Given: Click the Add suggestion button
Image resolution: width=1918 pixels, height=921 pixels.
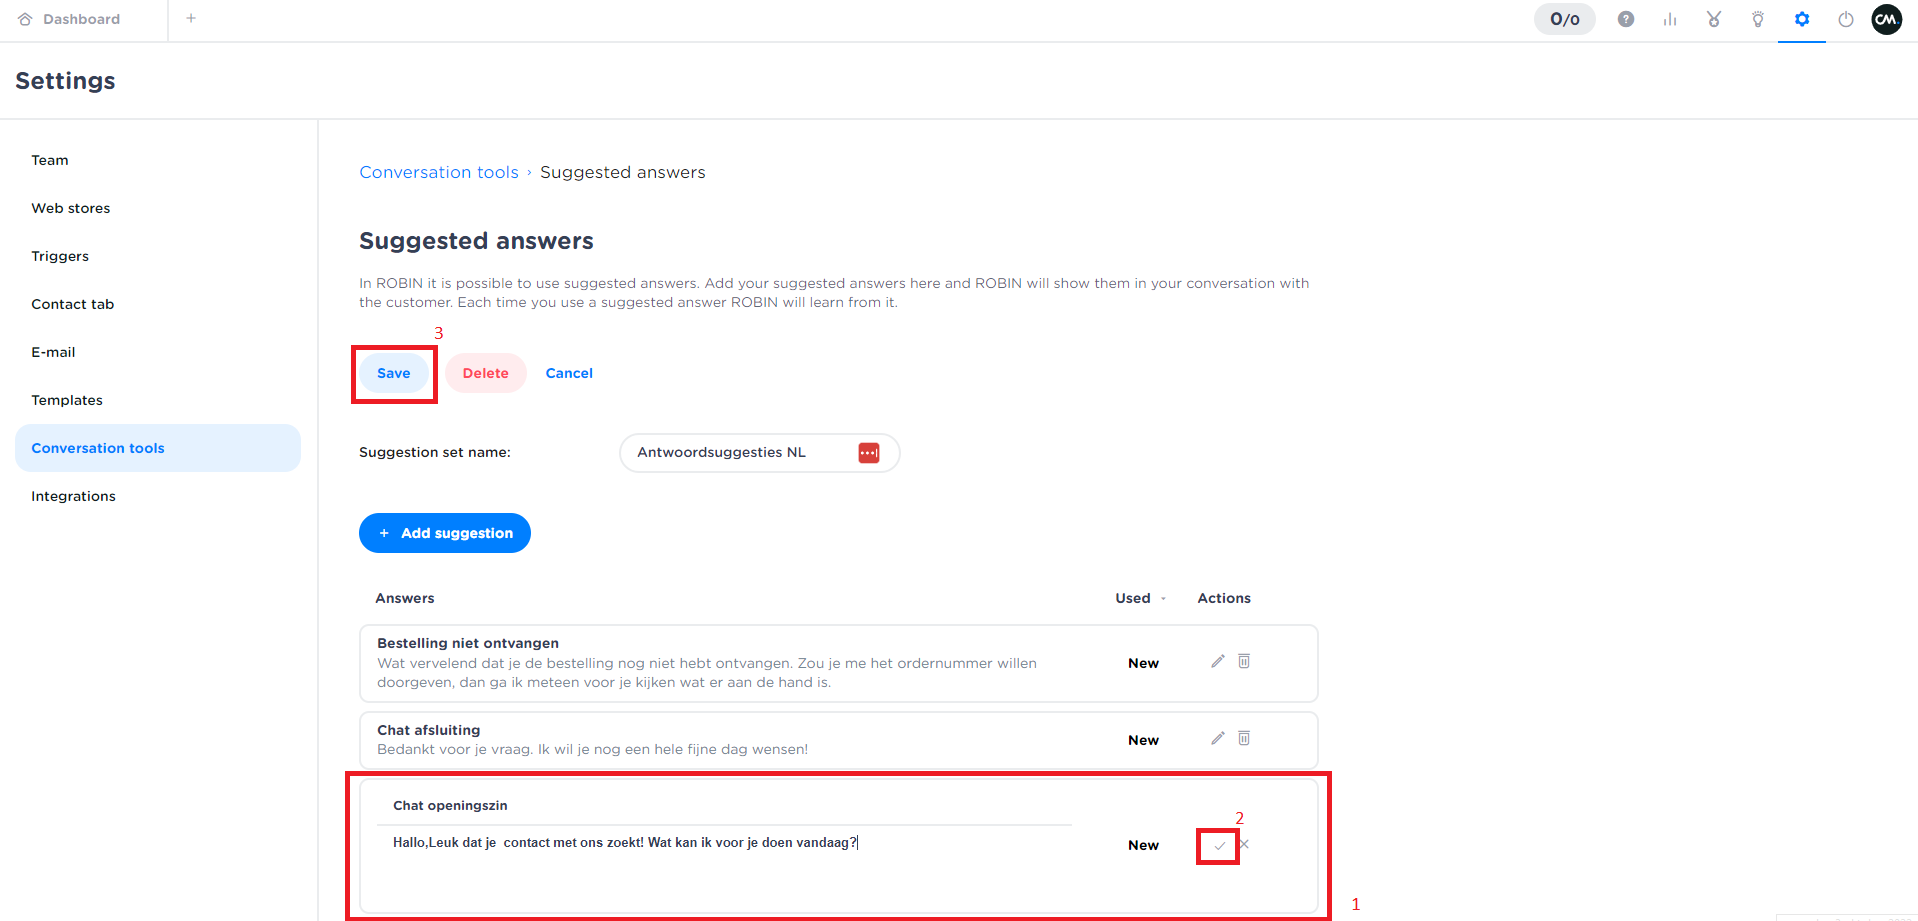Looking at the screenshot, I should (x=445, y=533).
